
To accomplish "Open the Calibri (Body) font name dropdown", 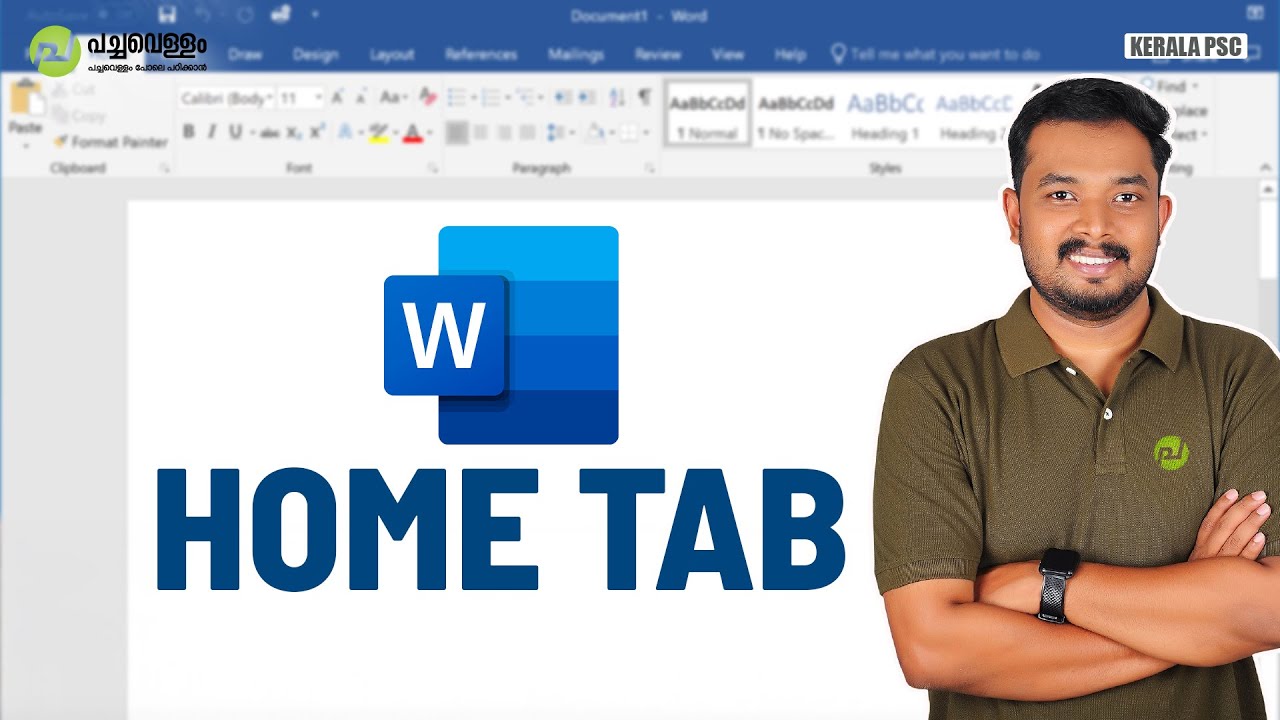I will 268,98.
